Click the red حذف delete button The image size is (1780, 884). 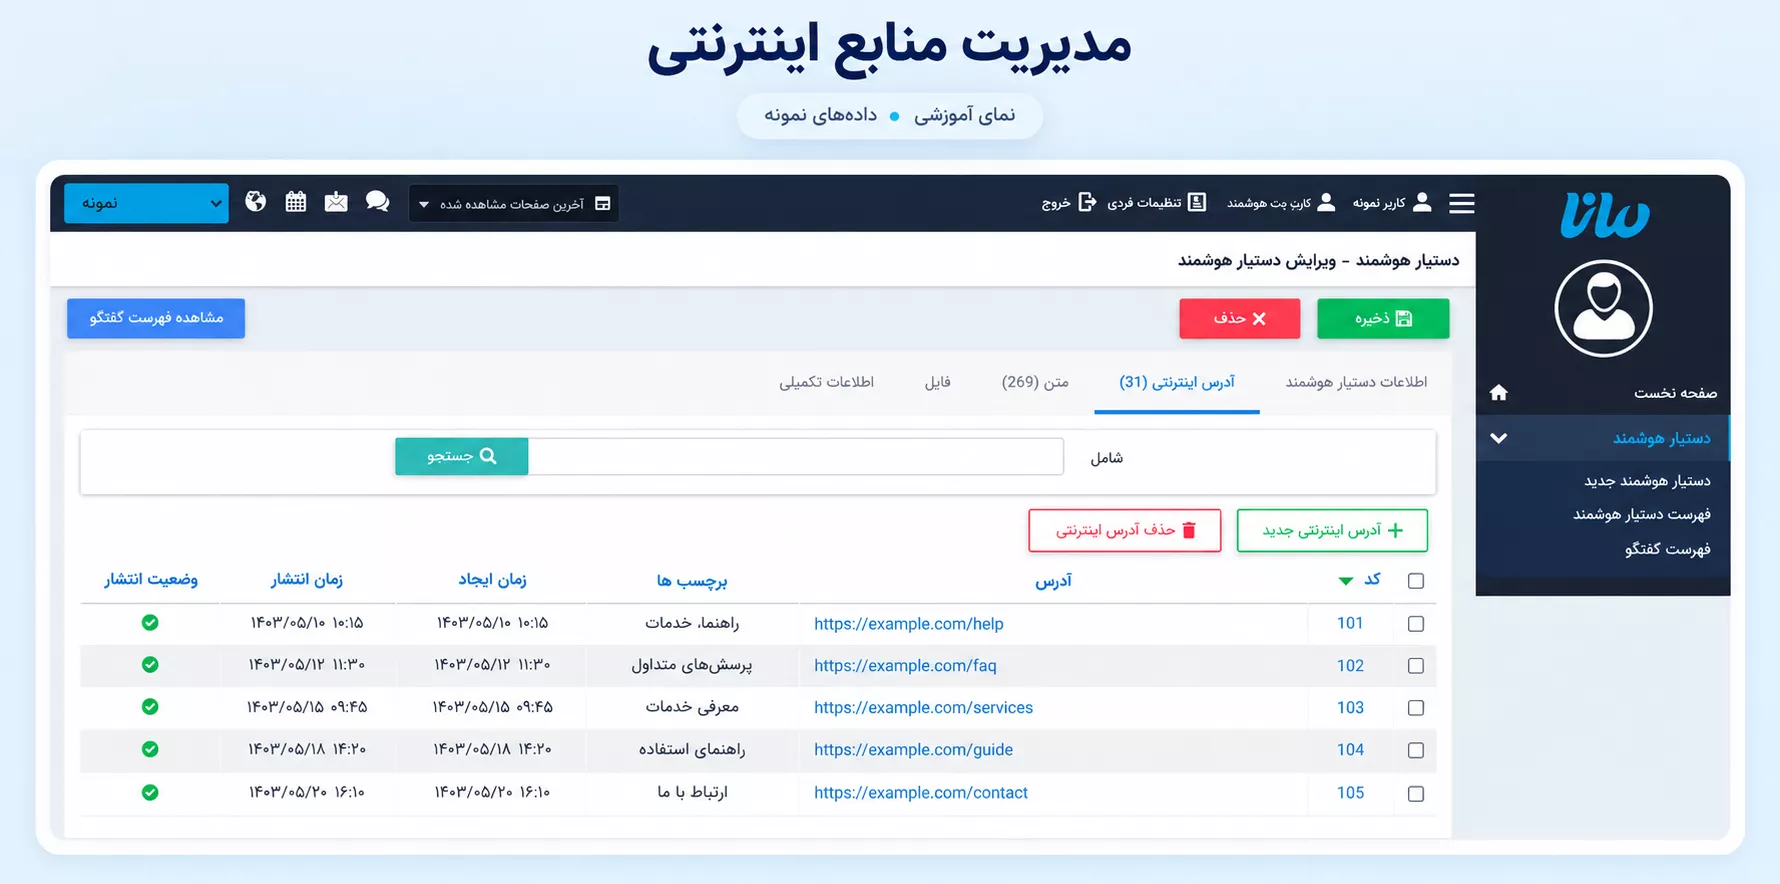(1240, 319)
